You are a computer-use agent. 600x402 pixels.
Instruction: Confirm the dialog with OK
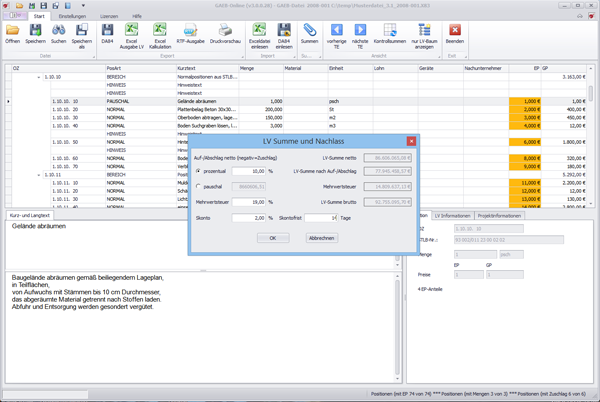coord(273,238)
